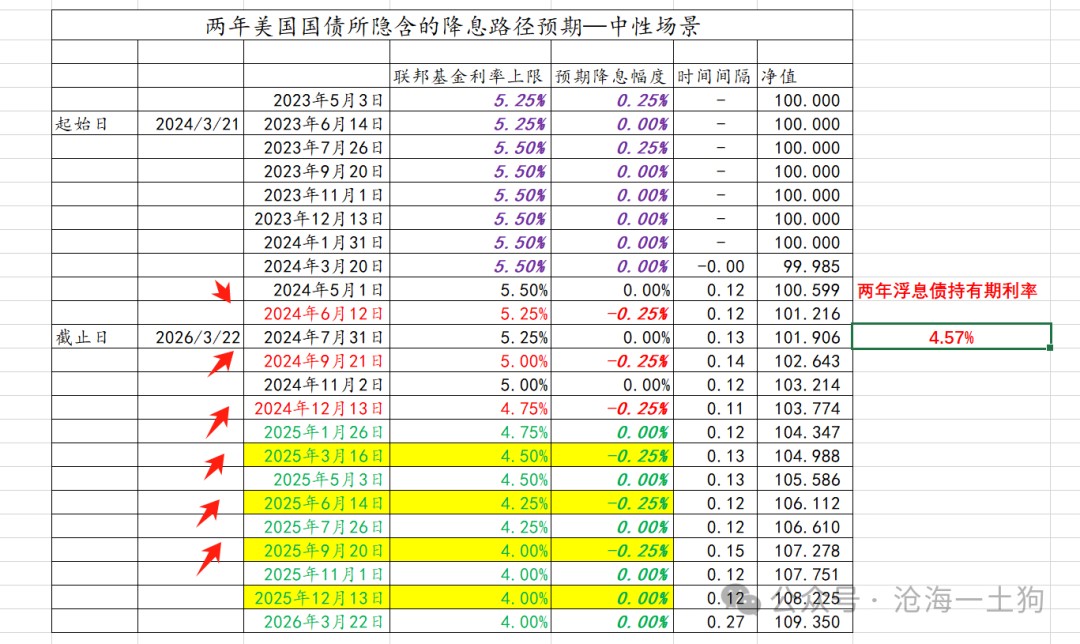Select the green-bordered cell showing 4.57%

click(951, 337)
